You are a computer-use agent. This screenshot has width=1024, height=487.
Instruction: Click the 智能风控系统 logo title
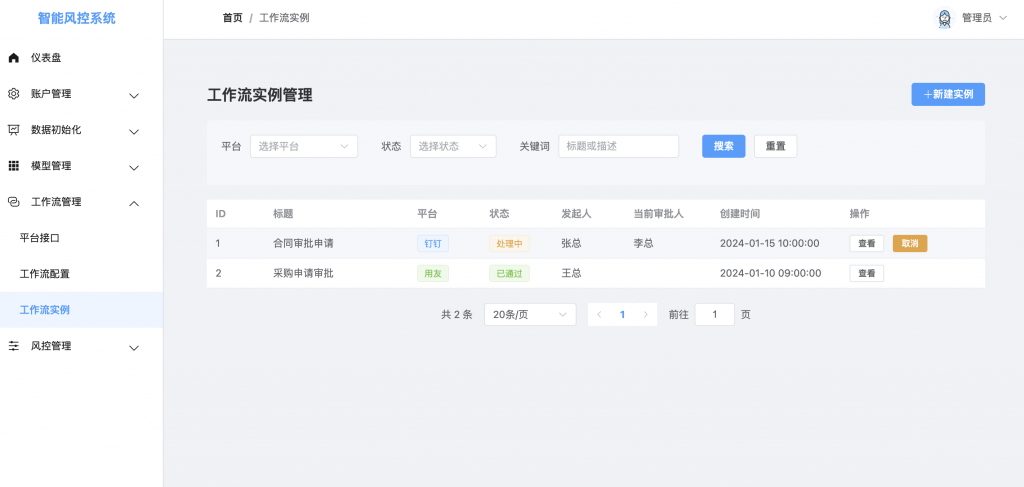[x=77, y=18]
